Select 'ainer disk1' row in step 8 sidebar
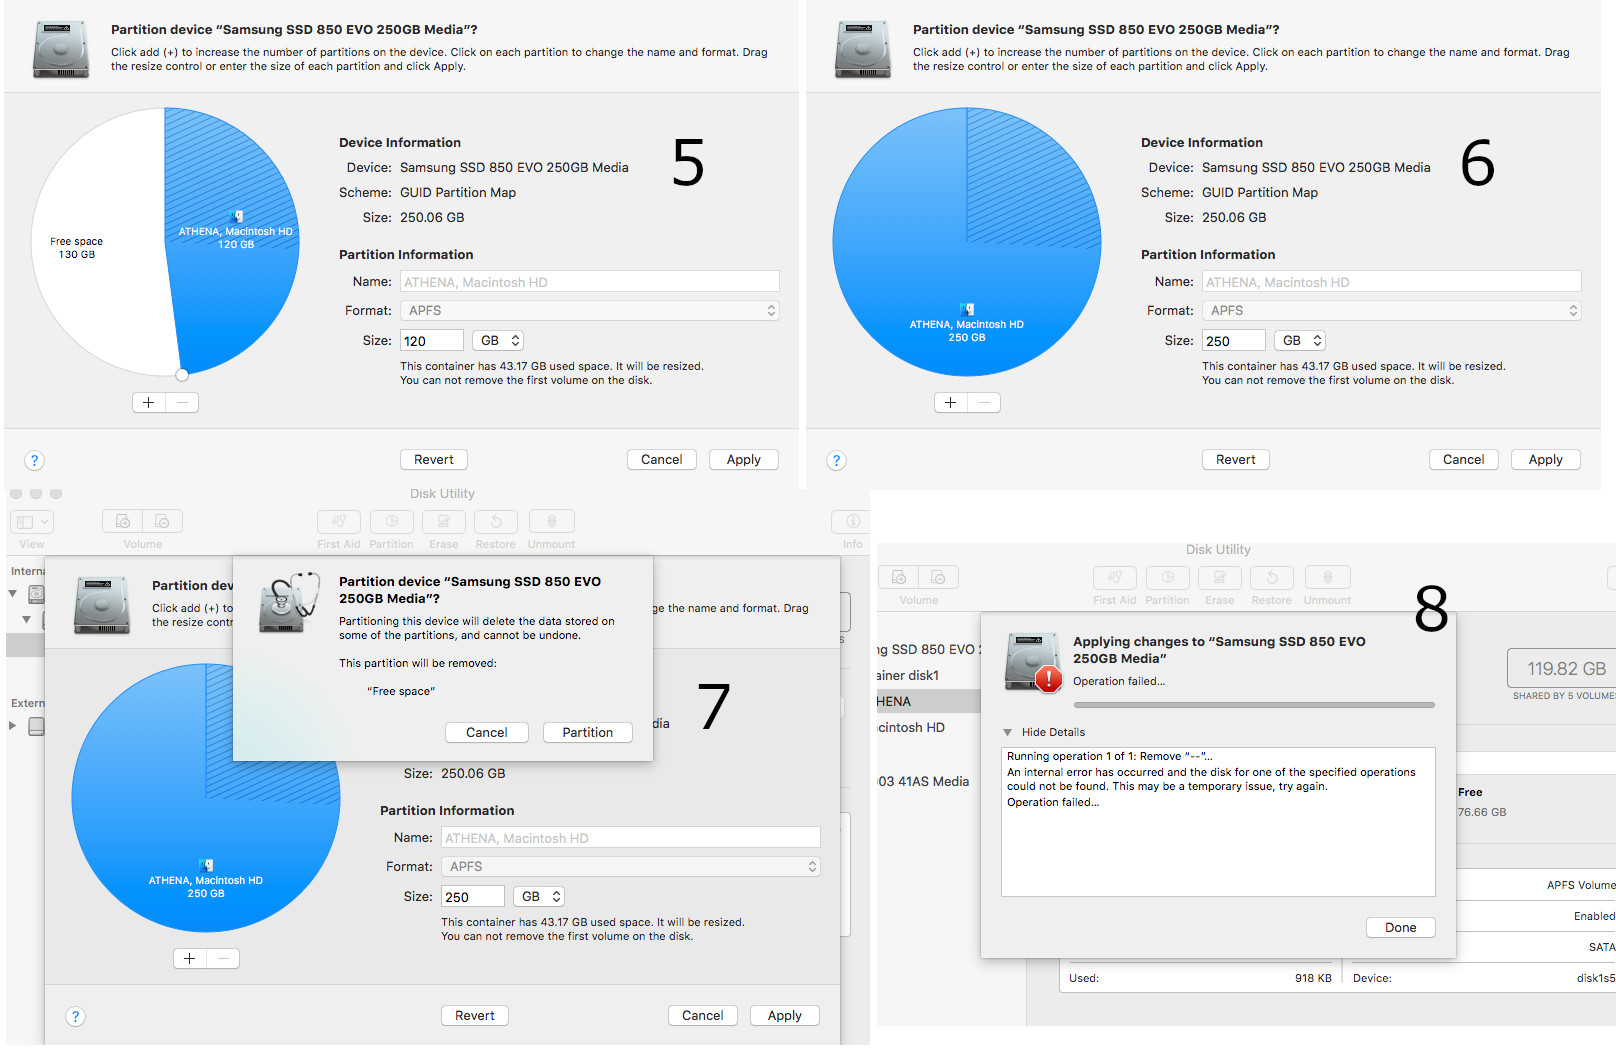 929,675
